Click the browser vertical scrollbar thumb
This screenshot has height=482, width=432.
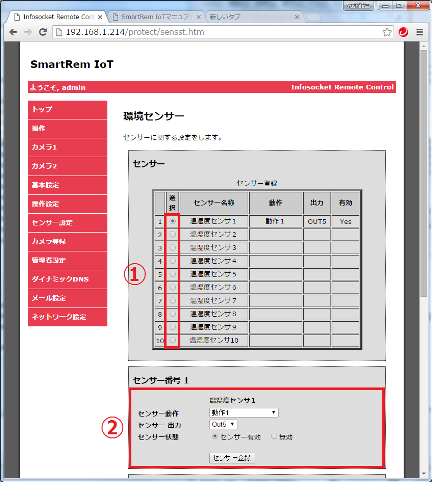coord(424,173)
